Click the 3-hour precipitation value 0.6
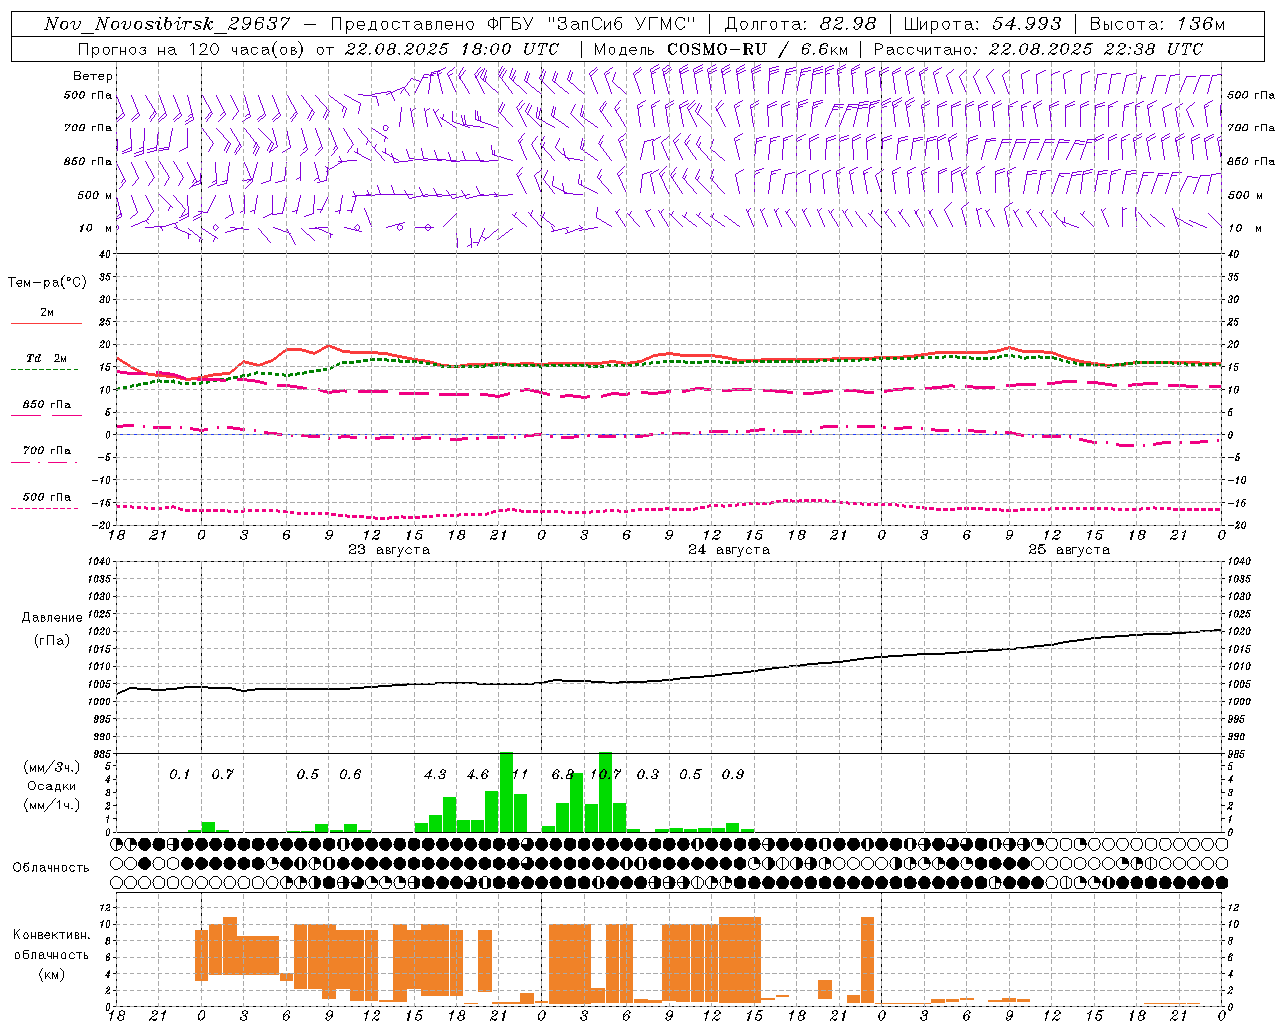The image size is (1280, 1024). coord(350,774)
